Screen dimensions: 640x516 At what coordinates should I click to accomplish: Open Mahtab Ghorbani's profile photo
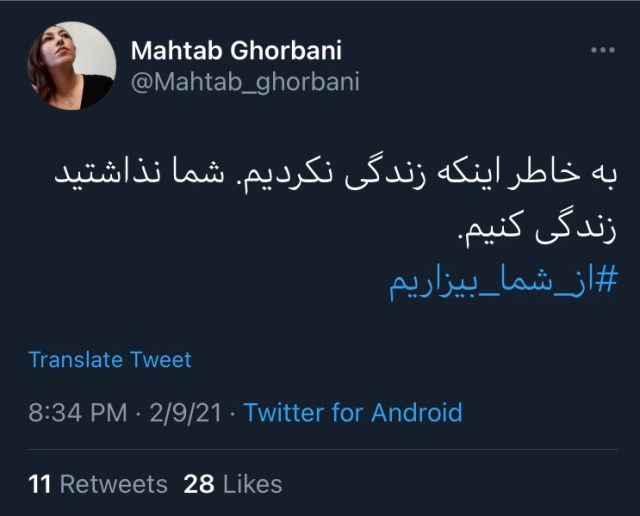point(70,65)
